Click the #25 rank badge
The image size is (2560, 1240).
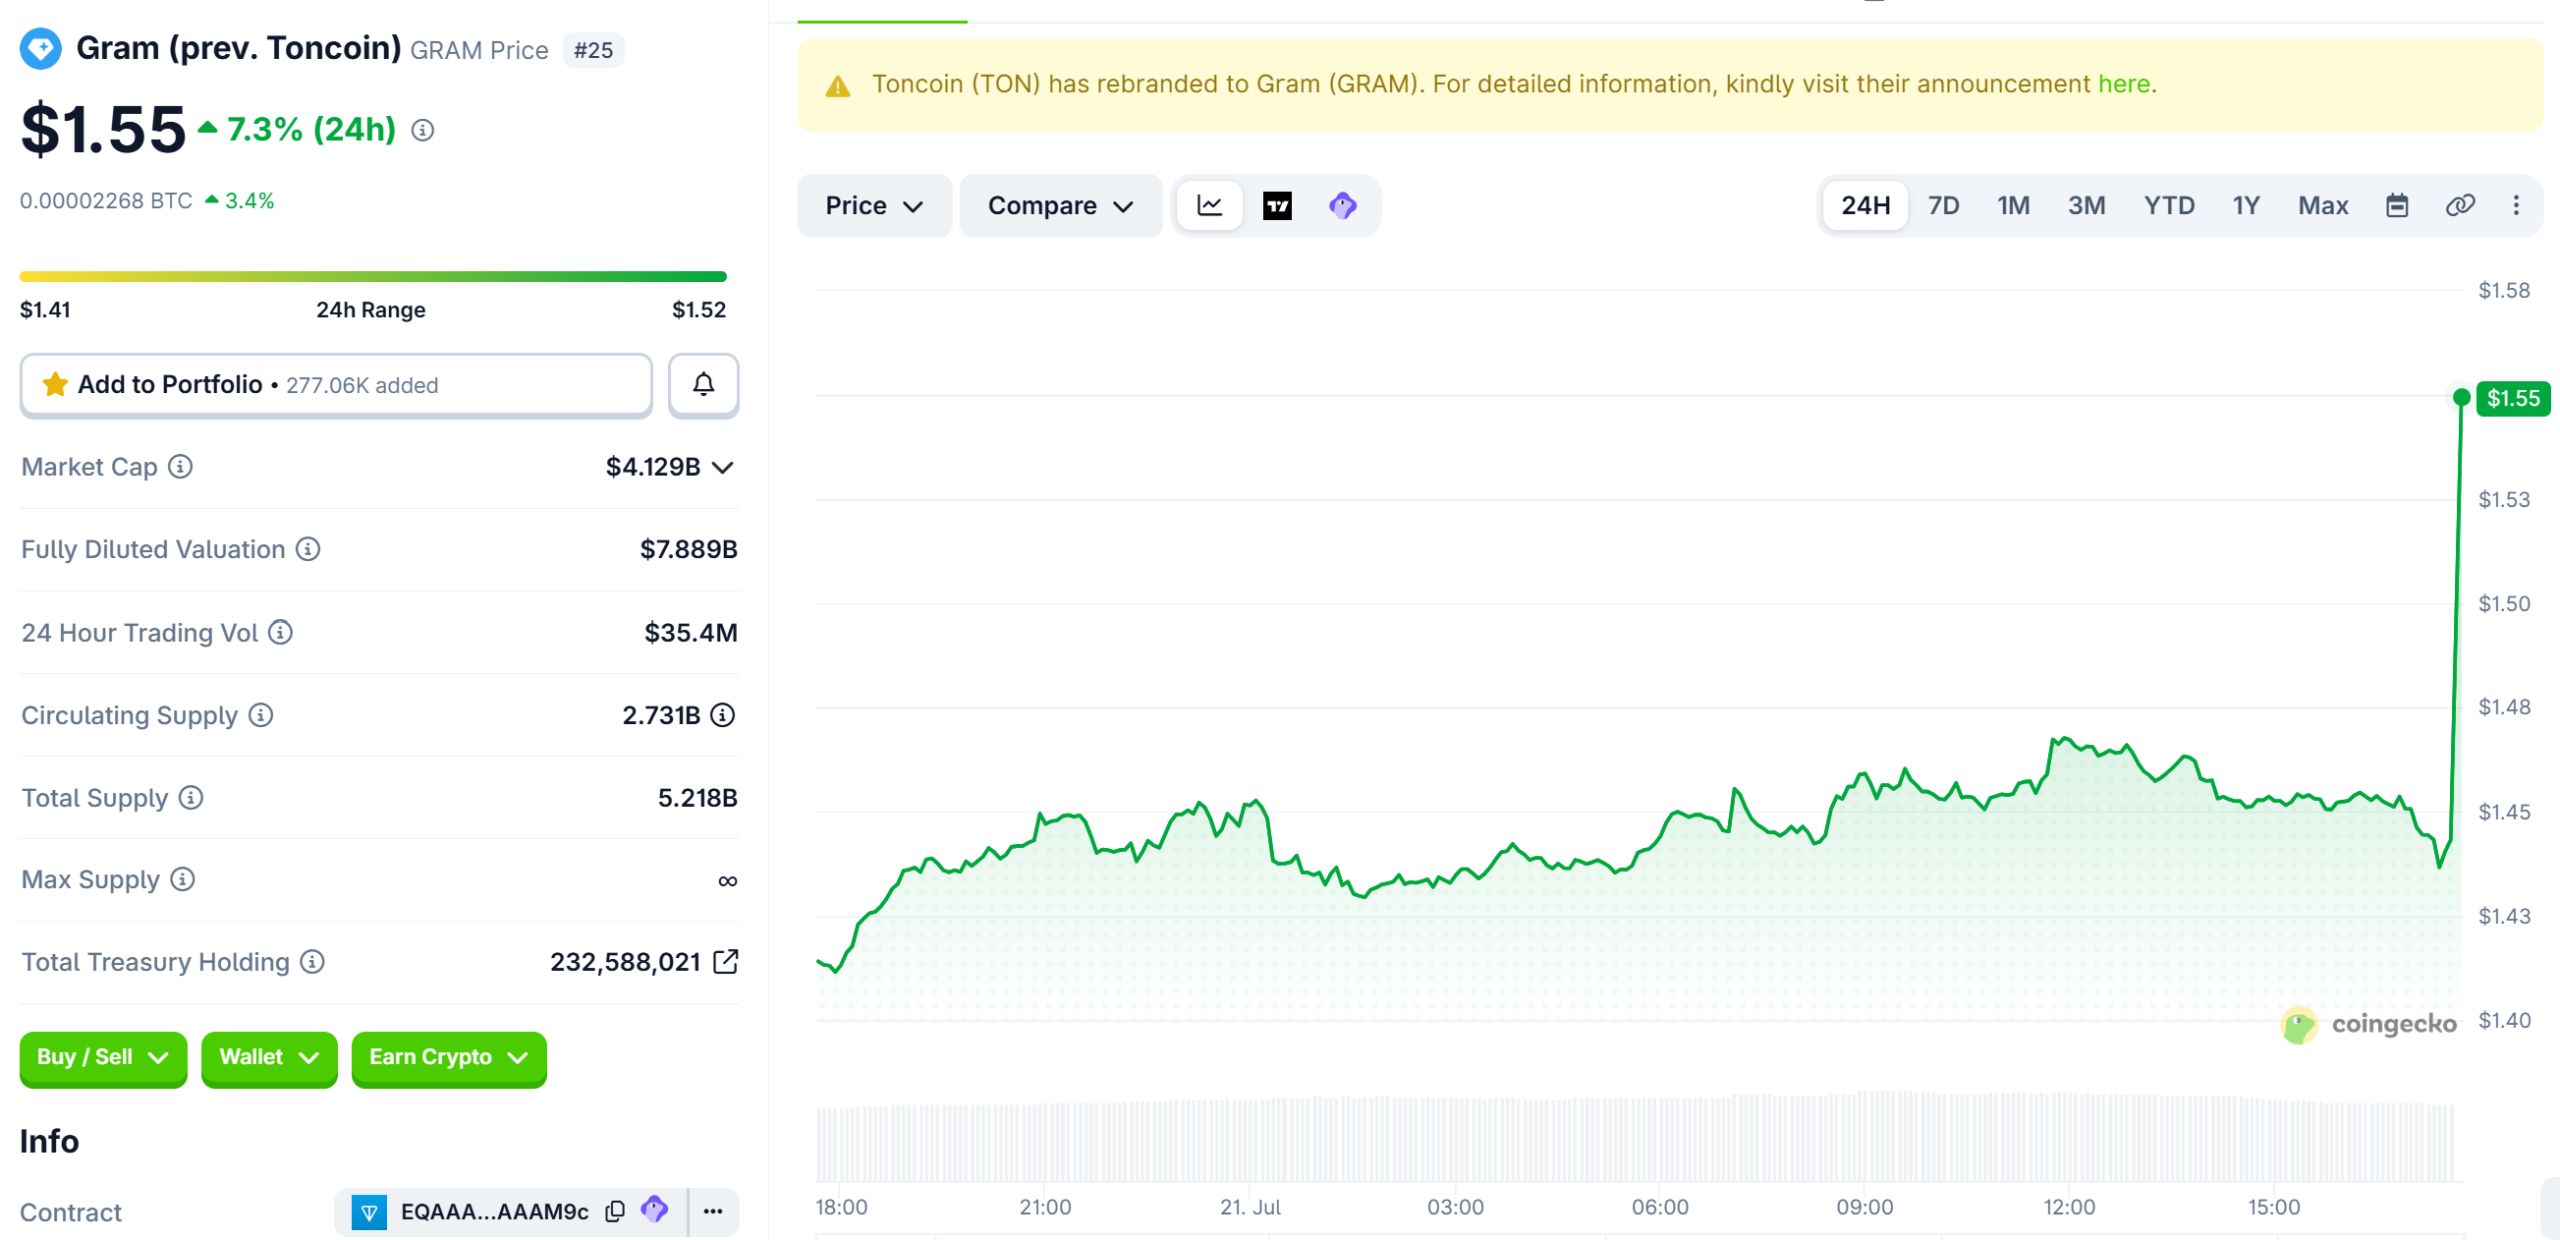click(x=593, y=50)
